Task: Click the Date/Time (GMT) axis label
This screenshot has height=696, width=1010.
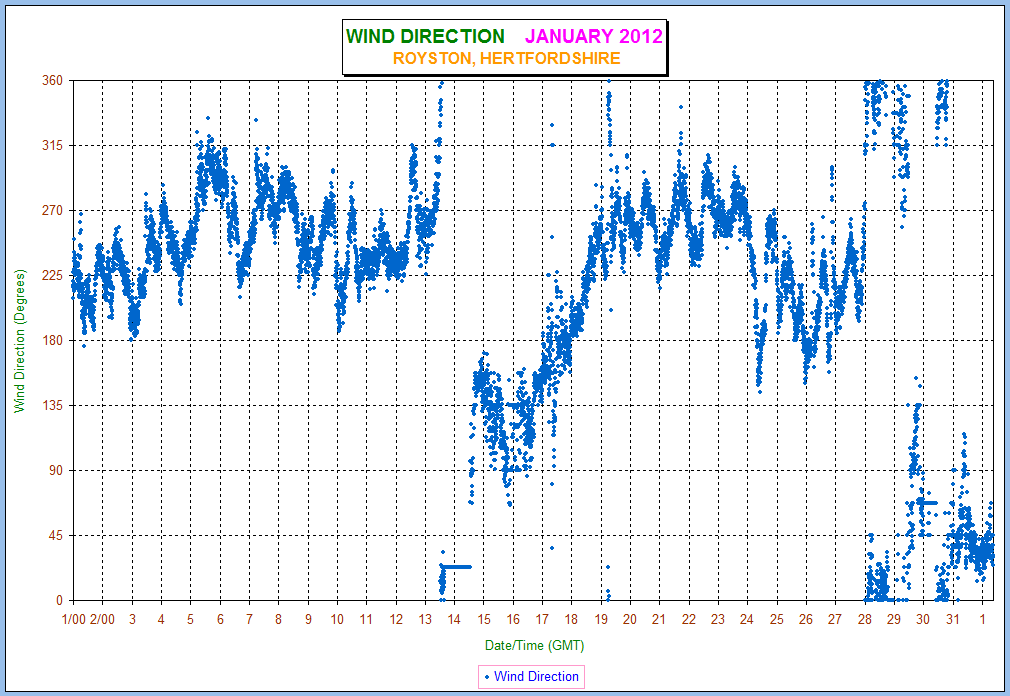Action: 534,645
